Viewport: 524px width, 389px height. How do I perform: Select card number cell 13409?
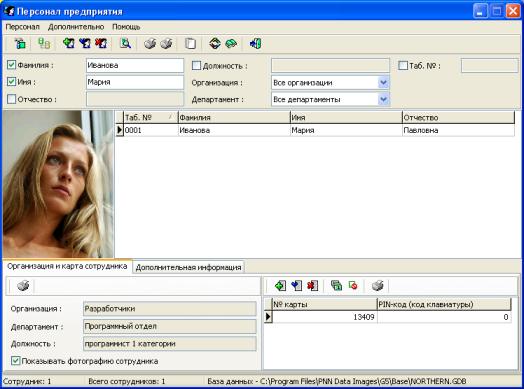tap(324, 317)
